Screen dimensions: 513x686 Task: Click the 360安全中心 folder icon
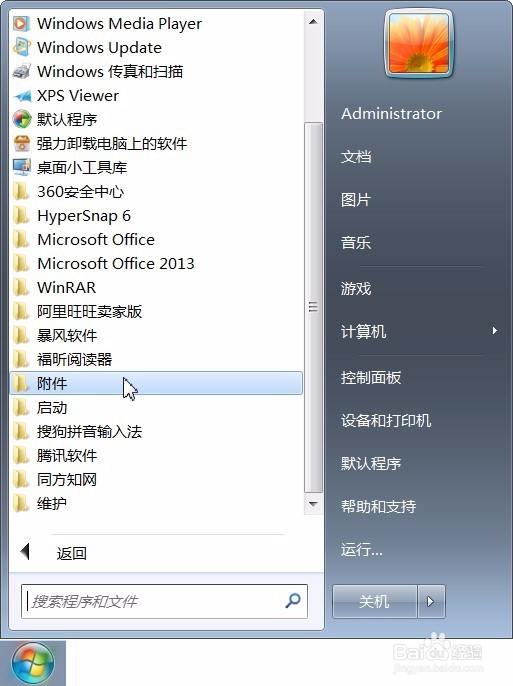pos(21,192)
